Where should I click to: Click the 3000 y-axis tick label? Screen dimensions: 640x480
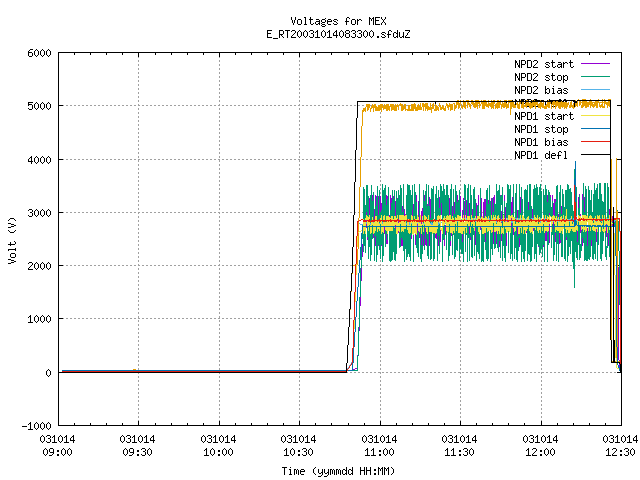pos(40,213)
